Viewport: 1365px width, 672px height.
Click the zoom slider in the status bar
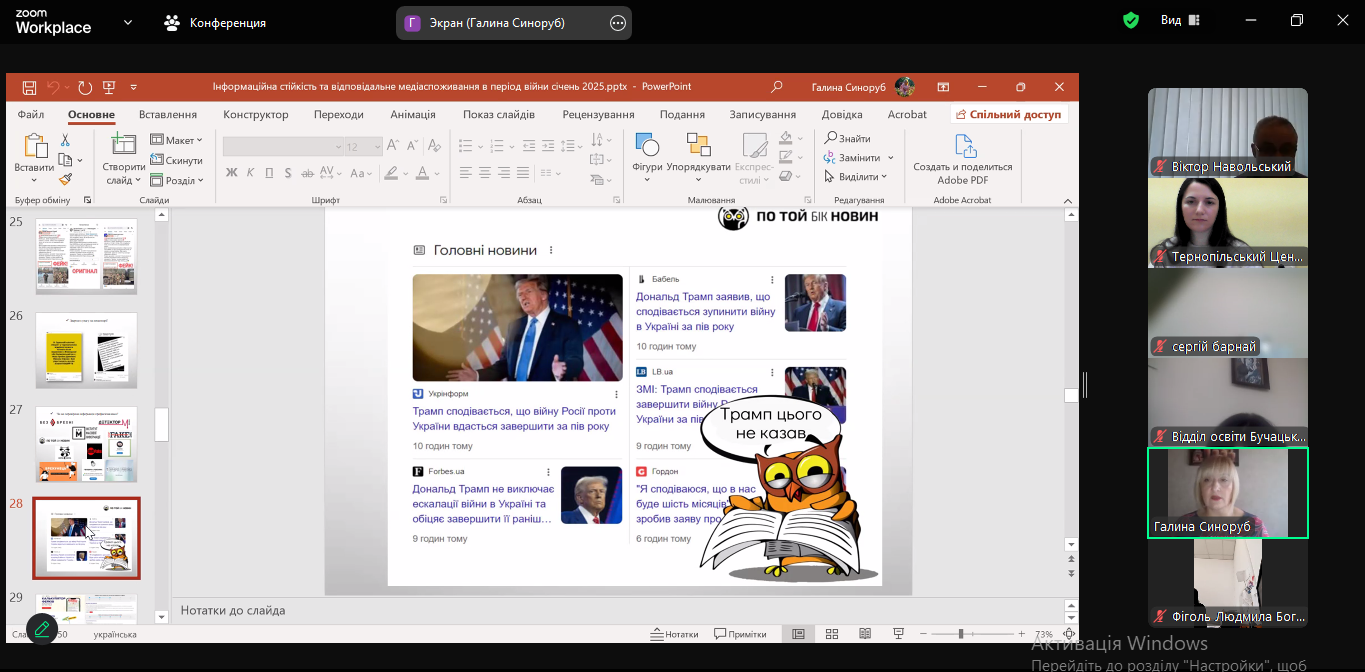click(x=960, y=634)
